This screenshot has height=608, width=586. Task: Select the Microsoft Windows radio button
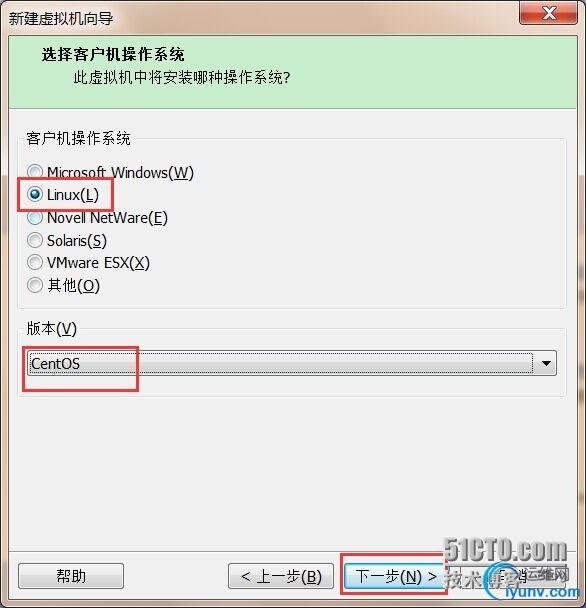pyautogui.click(x=35, y=171)
